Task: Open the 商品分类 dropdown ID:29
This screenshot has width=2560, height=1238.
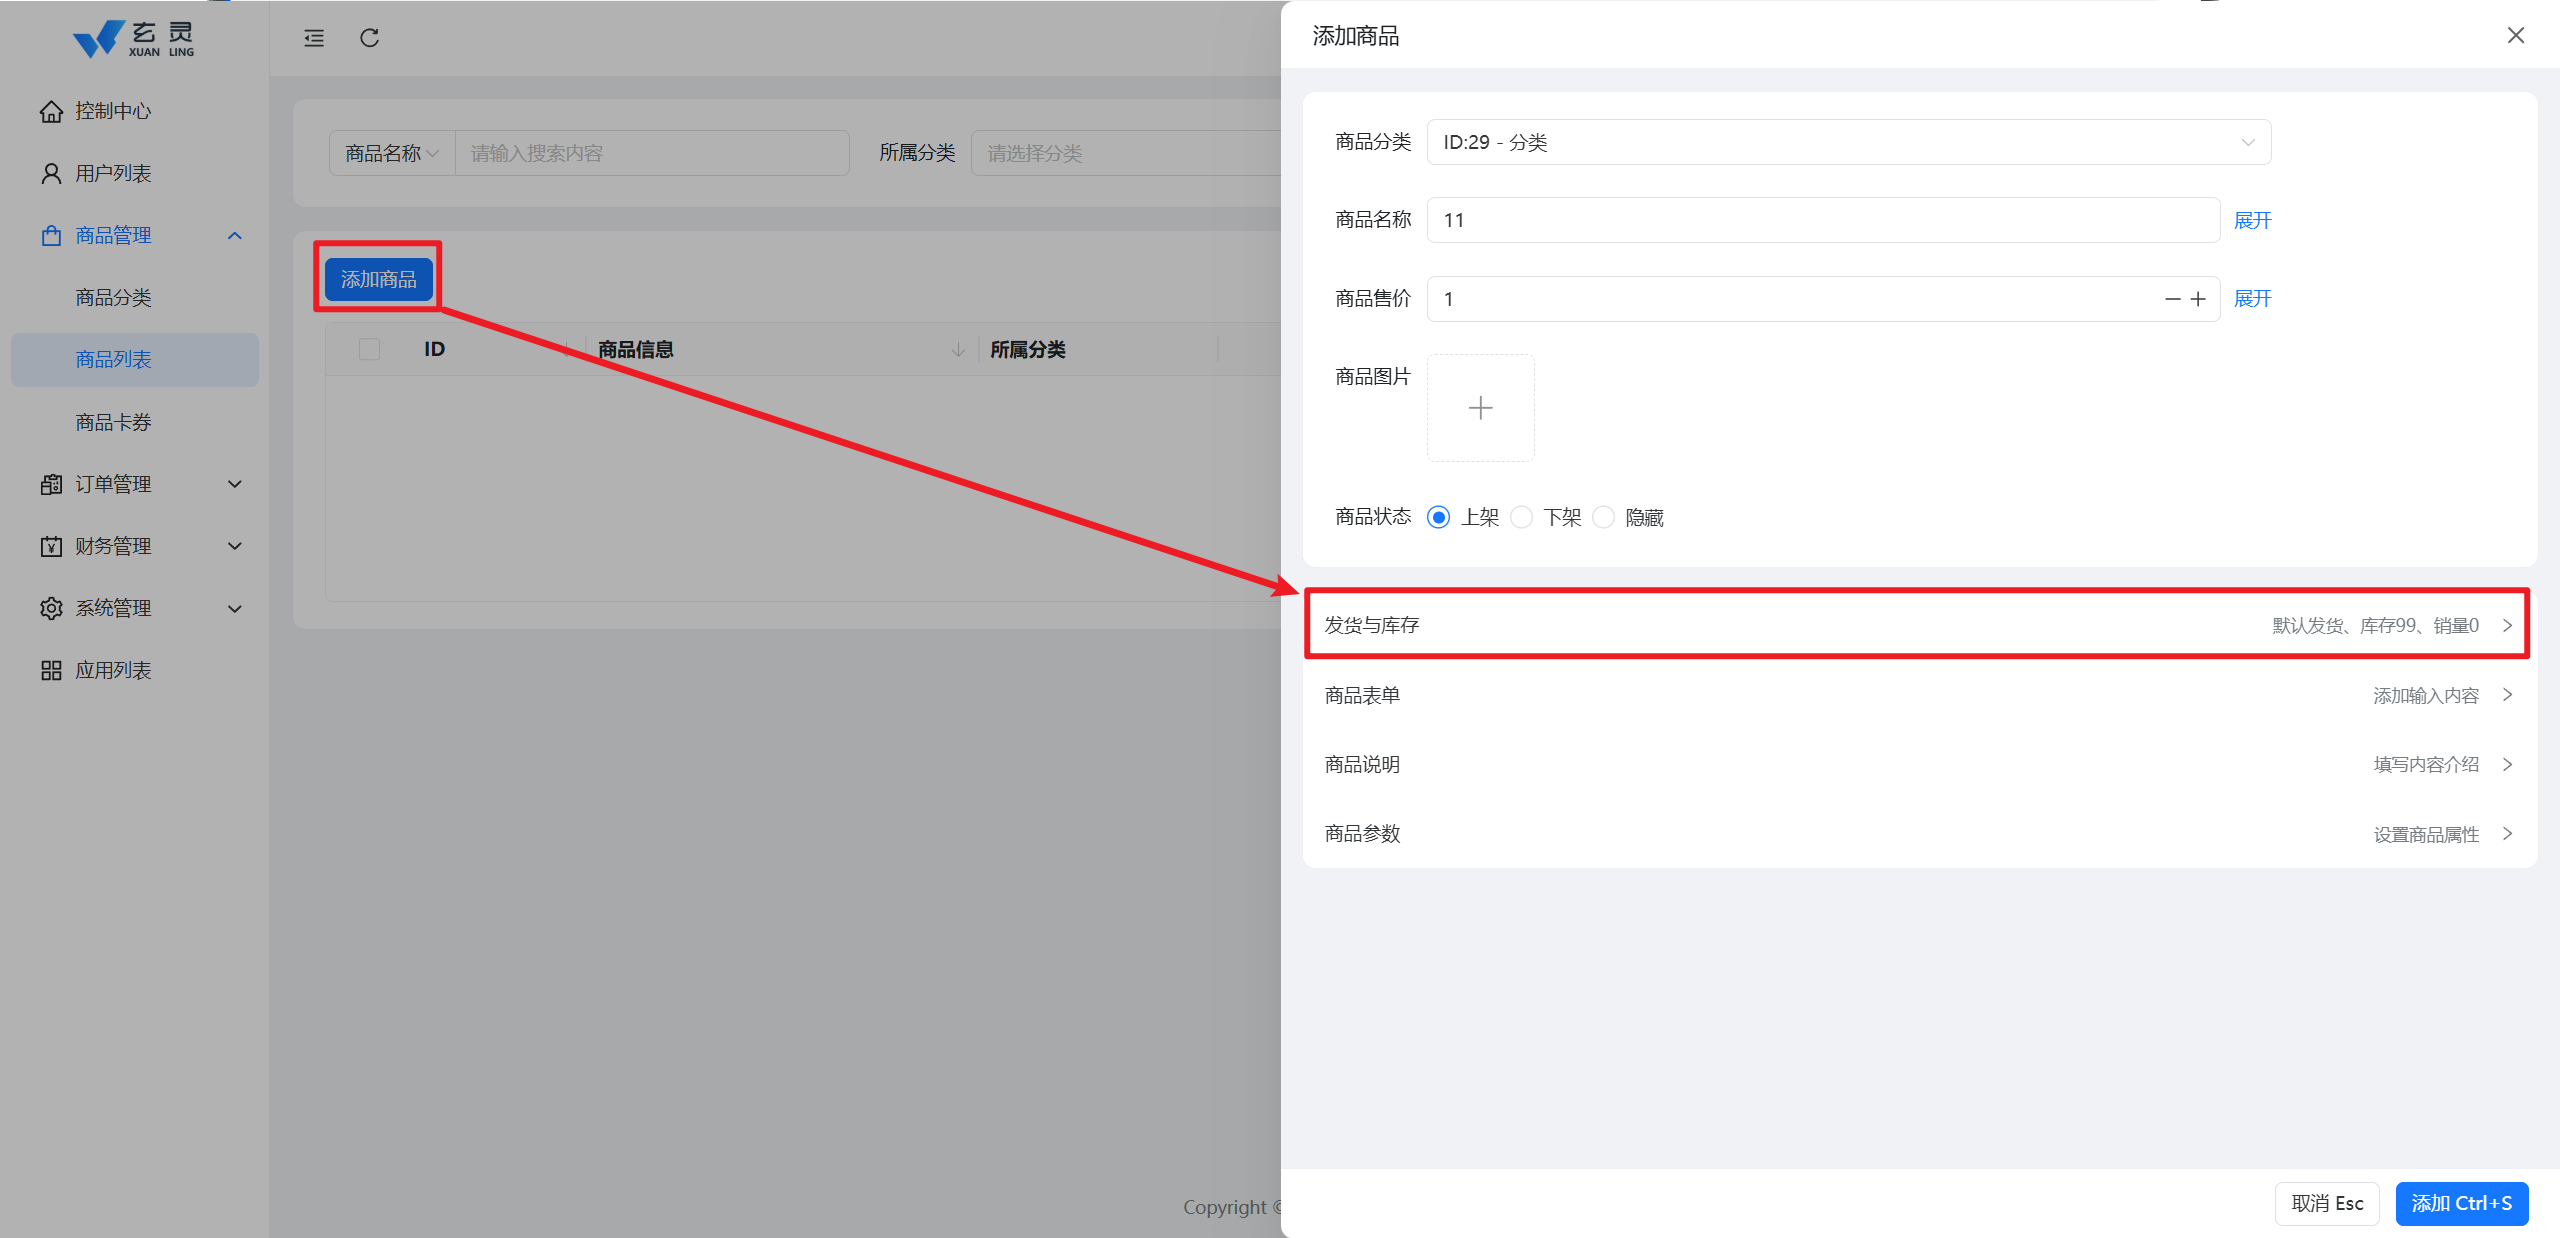Action: [1848, 142]
